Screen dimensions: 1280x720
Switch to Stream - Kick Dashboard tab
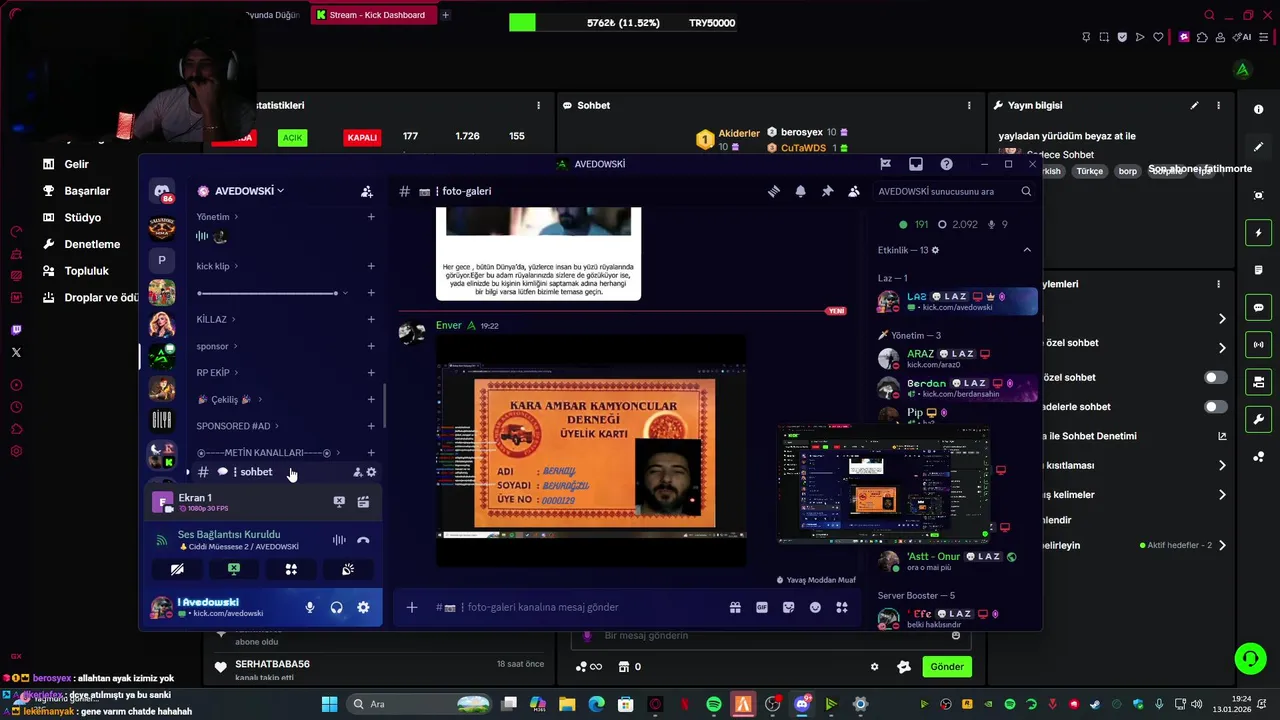[x=375, y=15]
